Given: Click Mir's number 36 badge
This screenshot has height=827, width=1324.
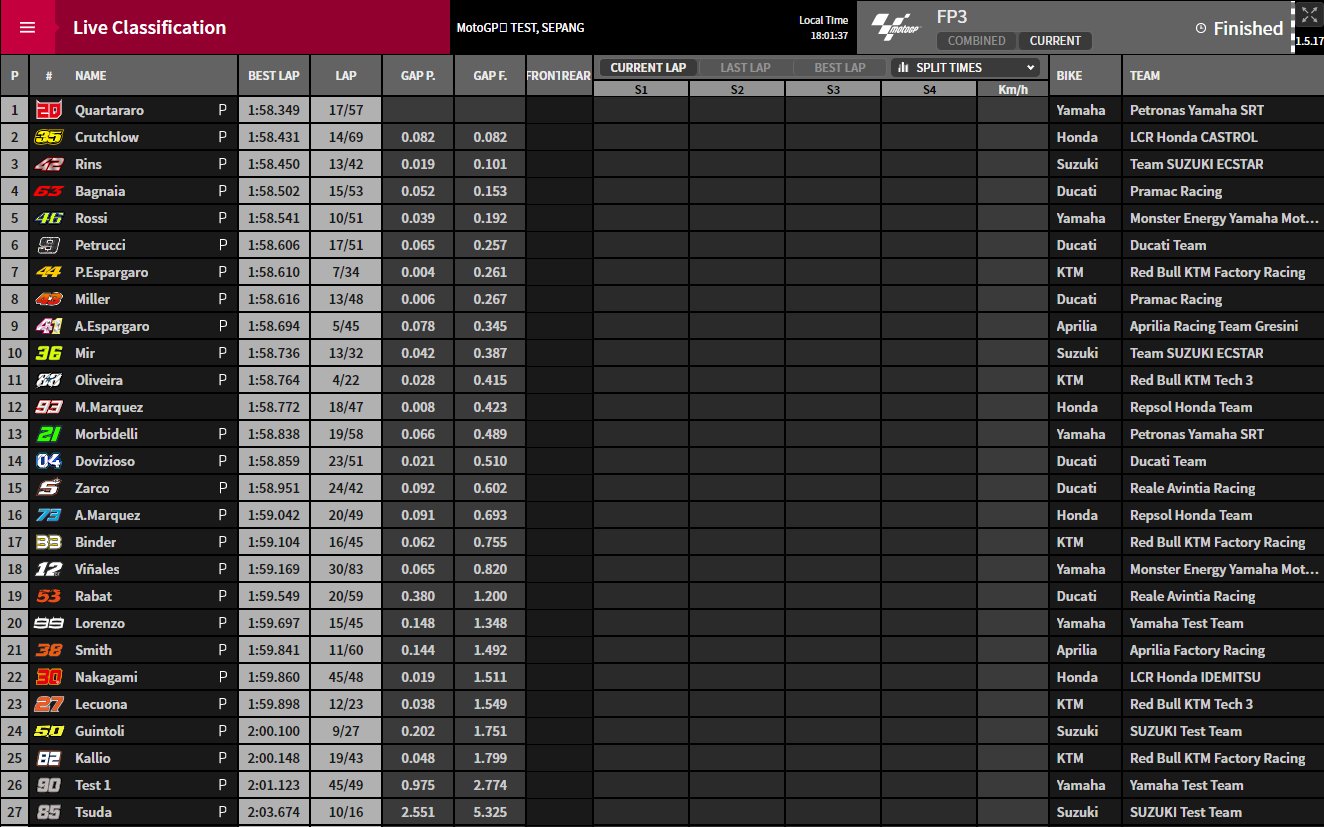Looking at the screenshot, I should pos(48,353).
